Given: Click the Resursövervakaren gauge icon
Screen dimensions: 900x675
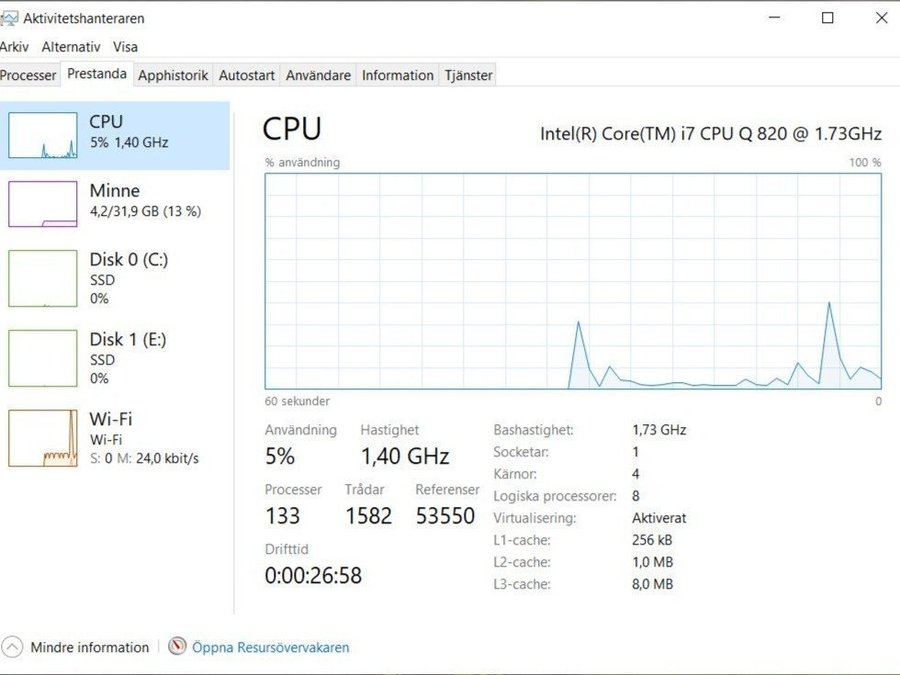Looking at the screenshot, I should coord(178,646).
